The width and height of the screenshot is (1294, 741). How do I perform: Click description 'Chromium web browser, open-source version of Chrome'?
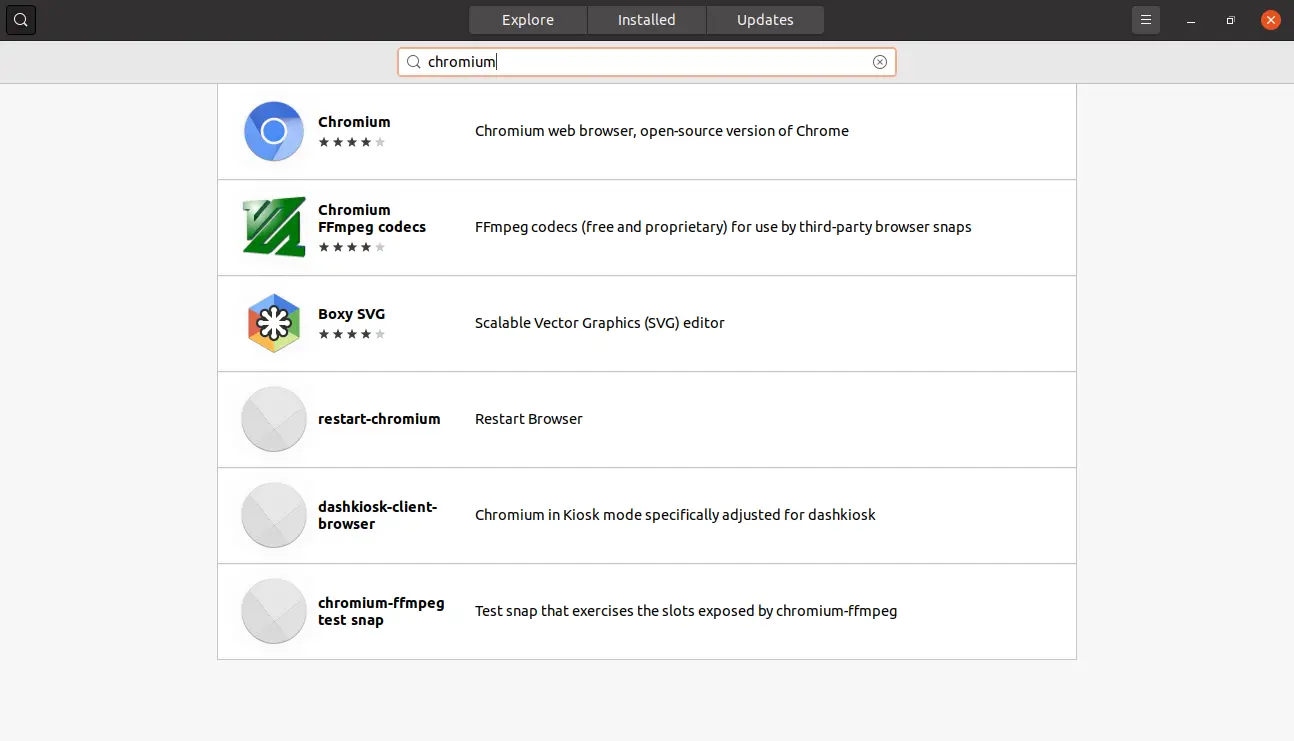(x=662, y=131)
